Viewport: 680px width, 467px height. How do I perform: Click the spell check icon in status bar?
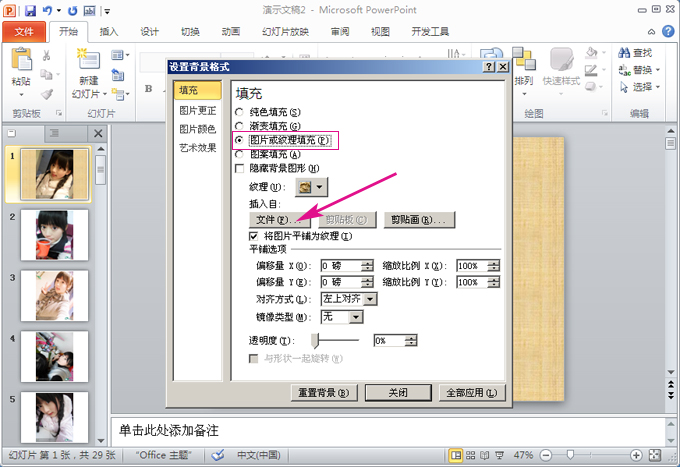coord(218,455)
